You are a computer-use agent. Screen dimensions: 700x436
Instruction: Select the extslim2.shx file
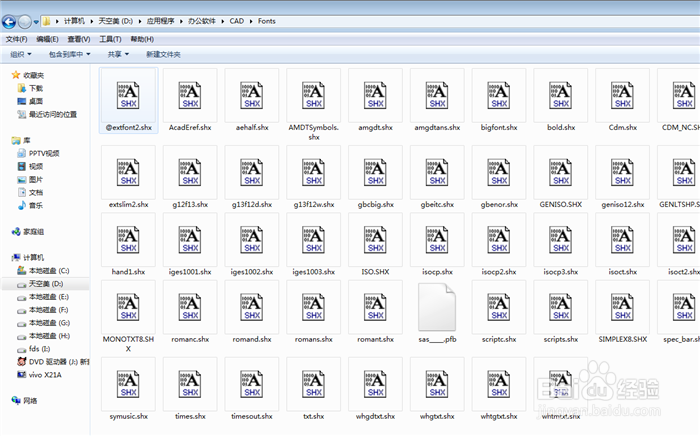click(129, 177)
